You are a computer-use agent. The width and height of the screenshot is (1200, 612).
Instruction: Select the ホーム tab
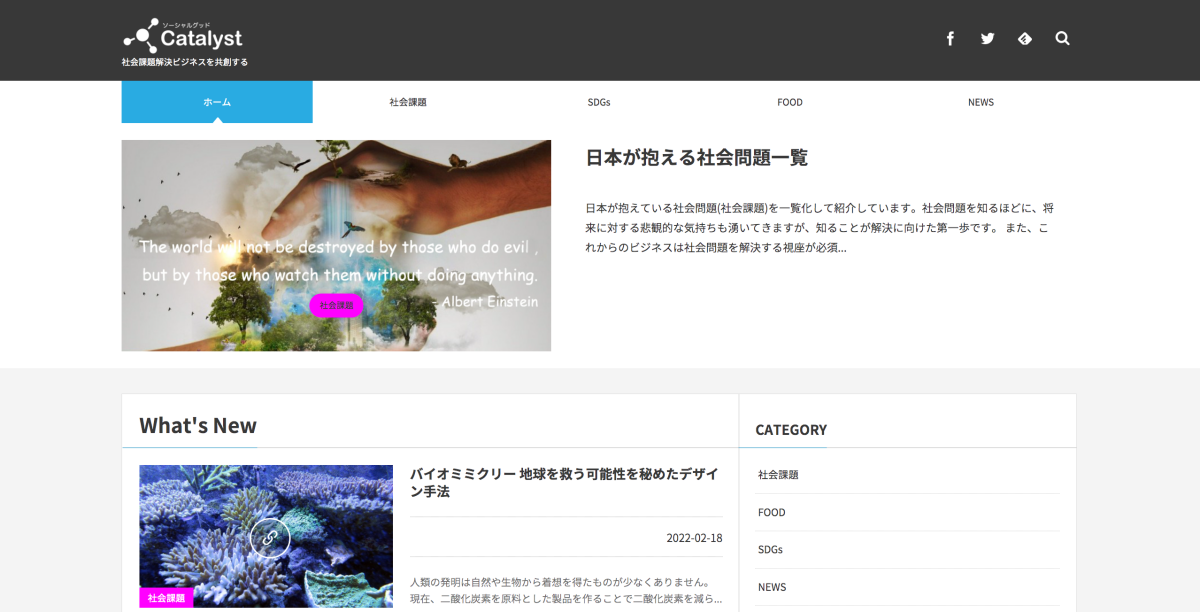click(217, 102)
